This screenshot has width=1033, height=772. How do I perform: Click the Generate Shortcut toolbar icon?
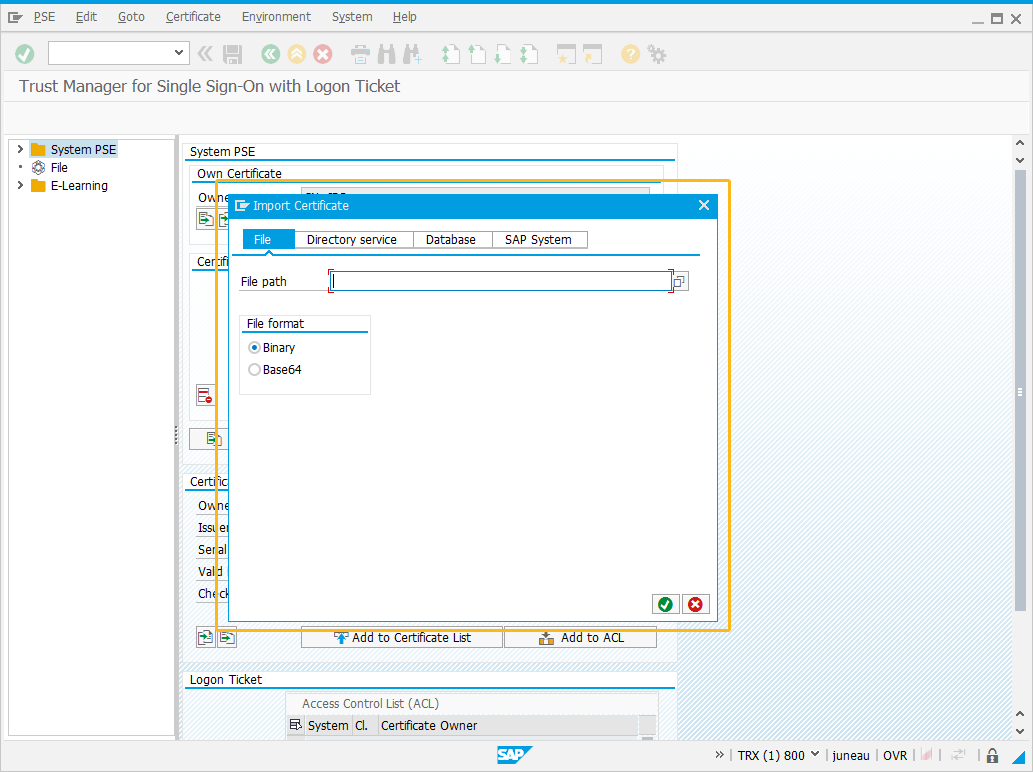(592, 54)
